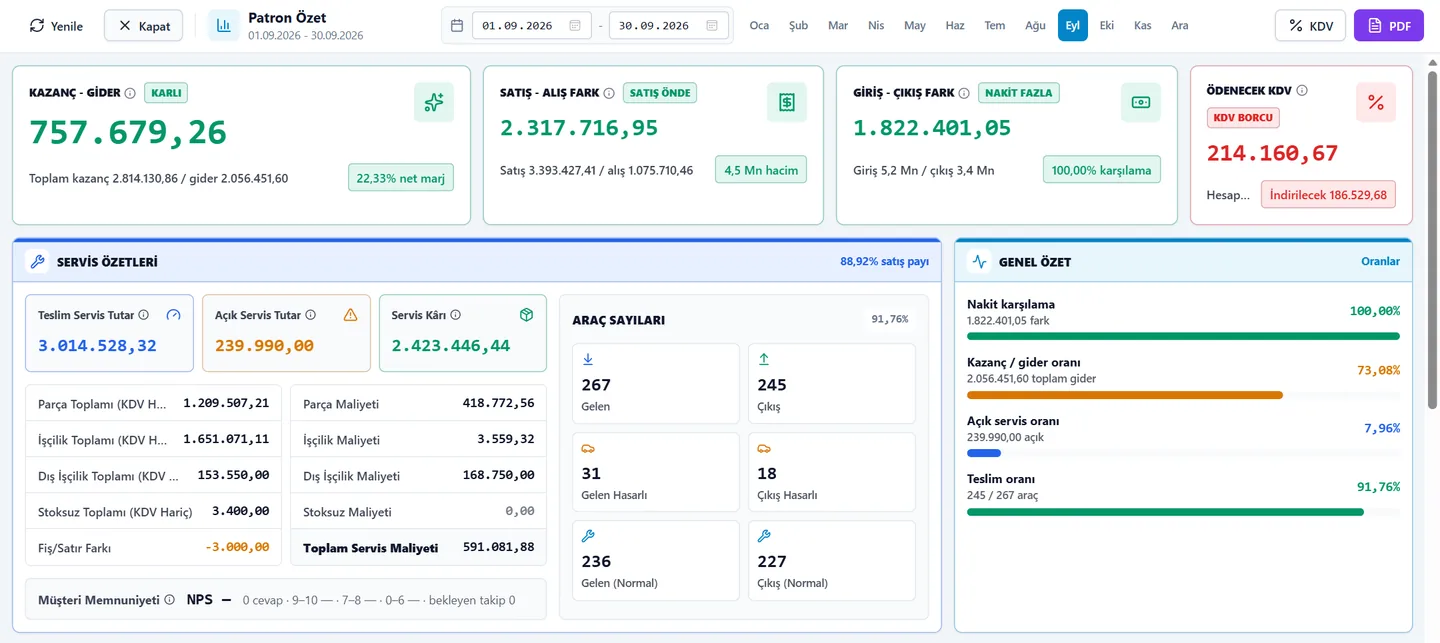The image size is (1440, 643).
Task: Click the Yenile refresh button
Action: [x=57, y=26]
